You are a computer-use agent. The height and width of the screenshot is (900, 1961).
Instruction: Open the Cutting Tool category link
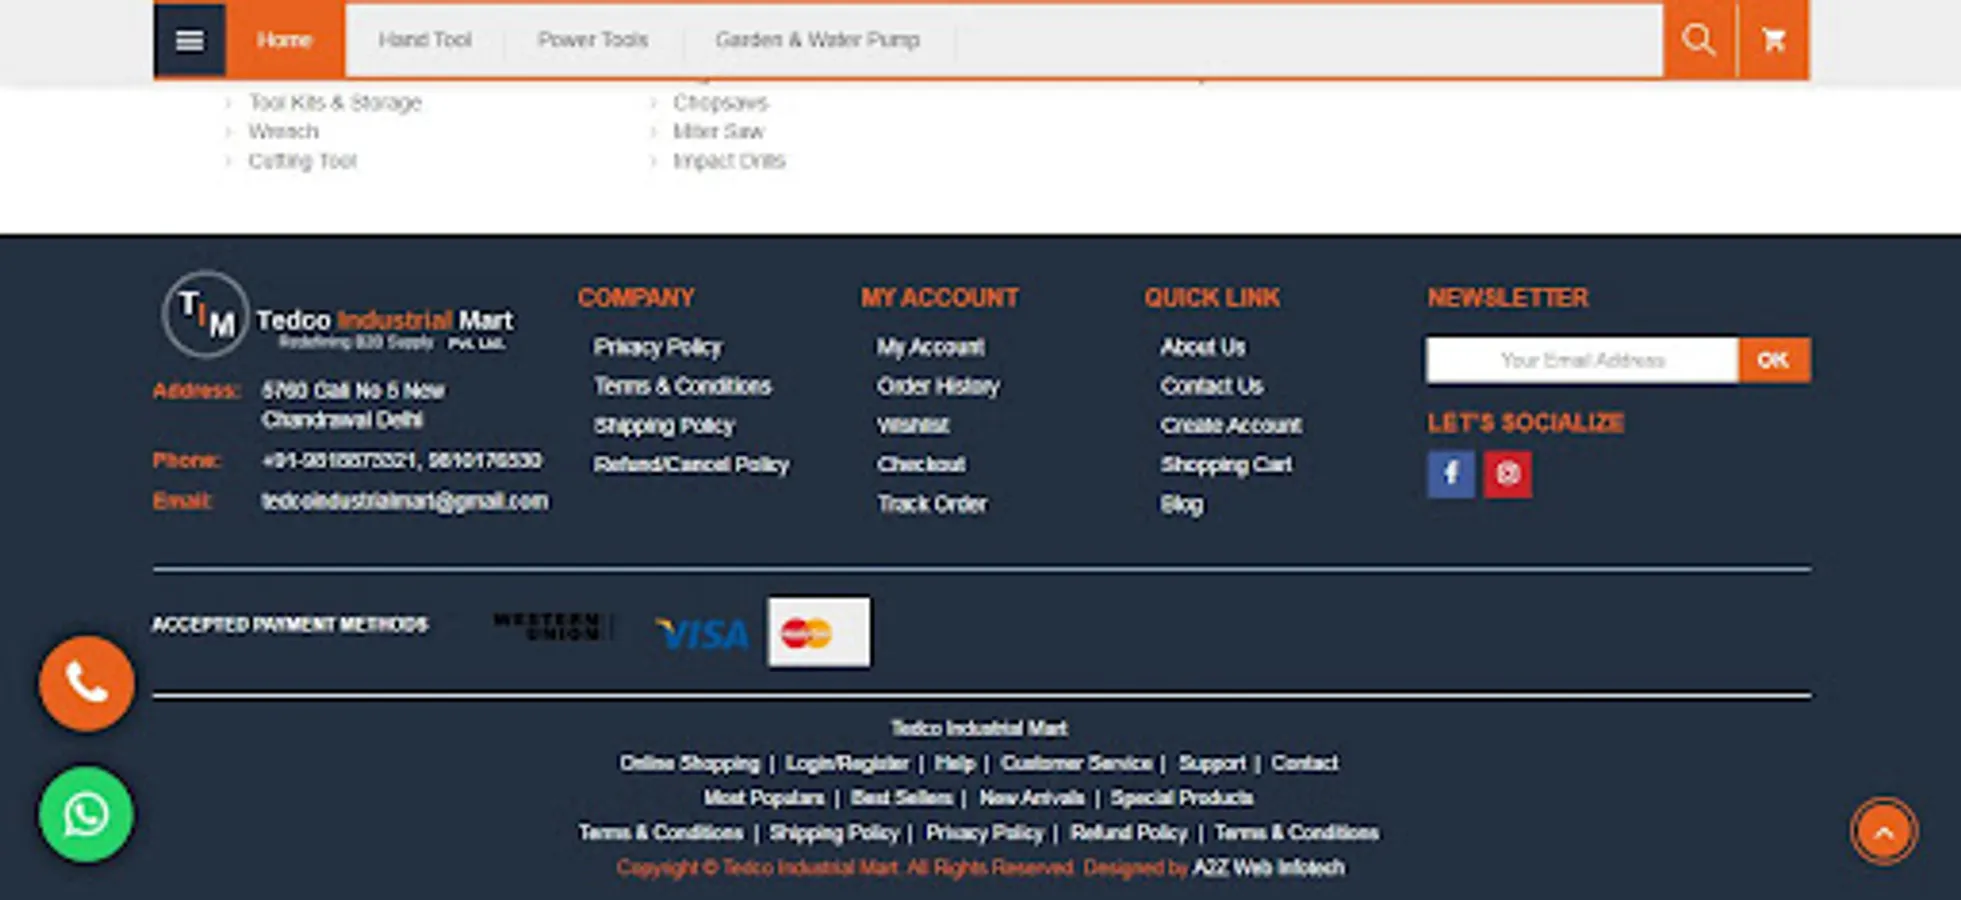(x=303, y=160)
